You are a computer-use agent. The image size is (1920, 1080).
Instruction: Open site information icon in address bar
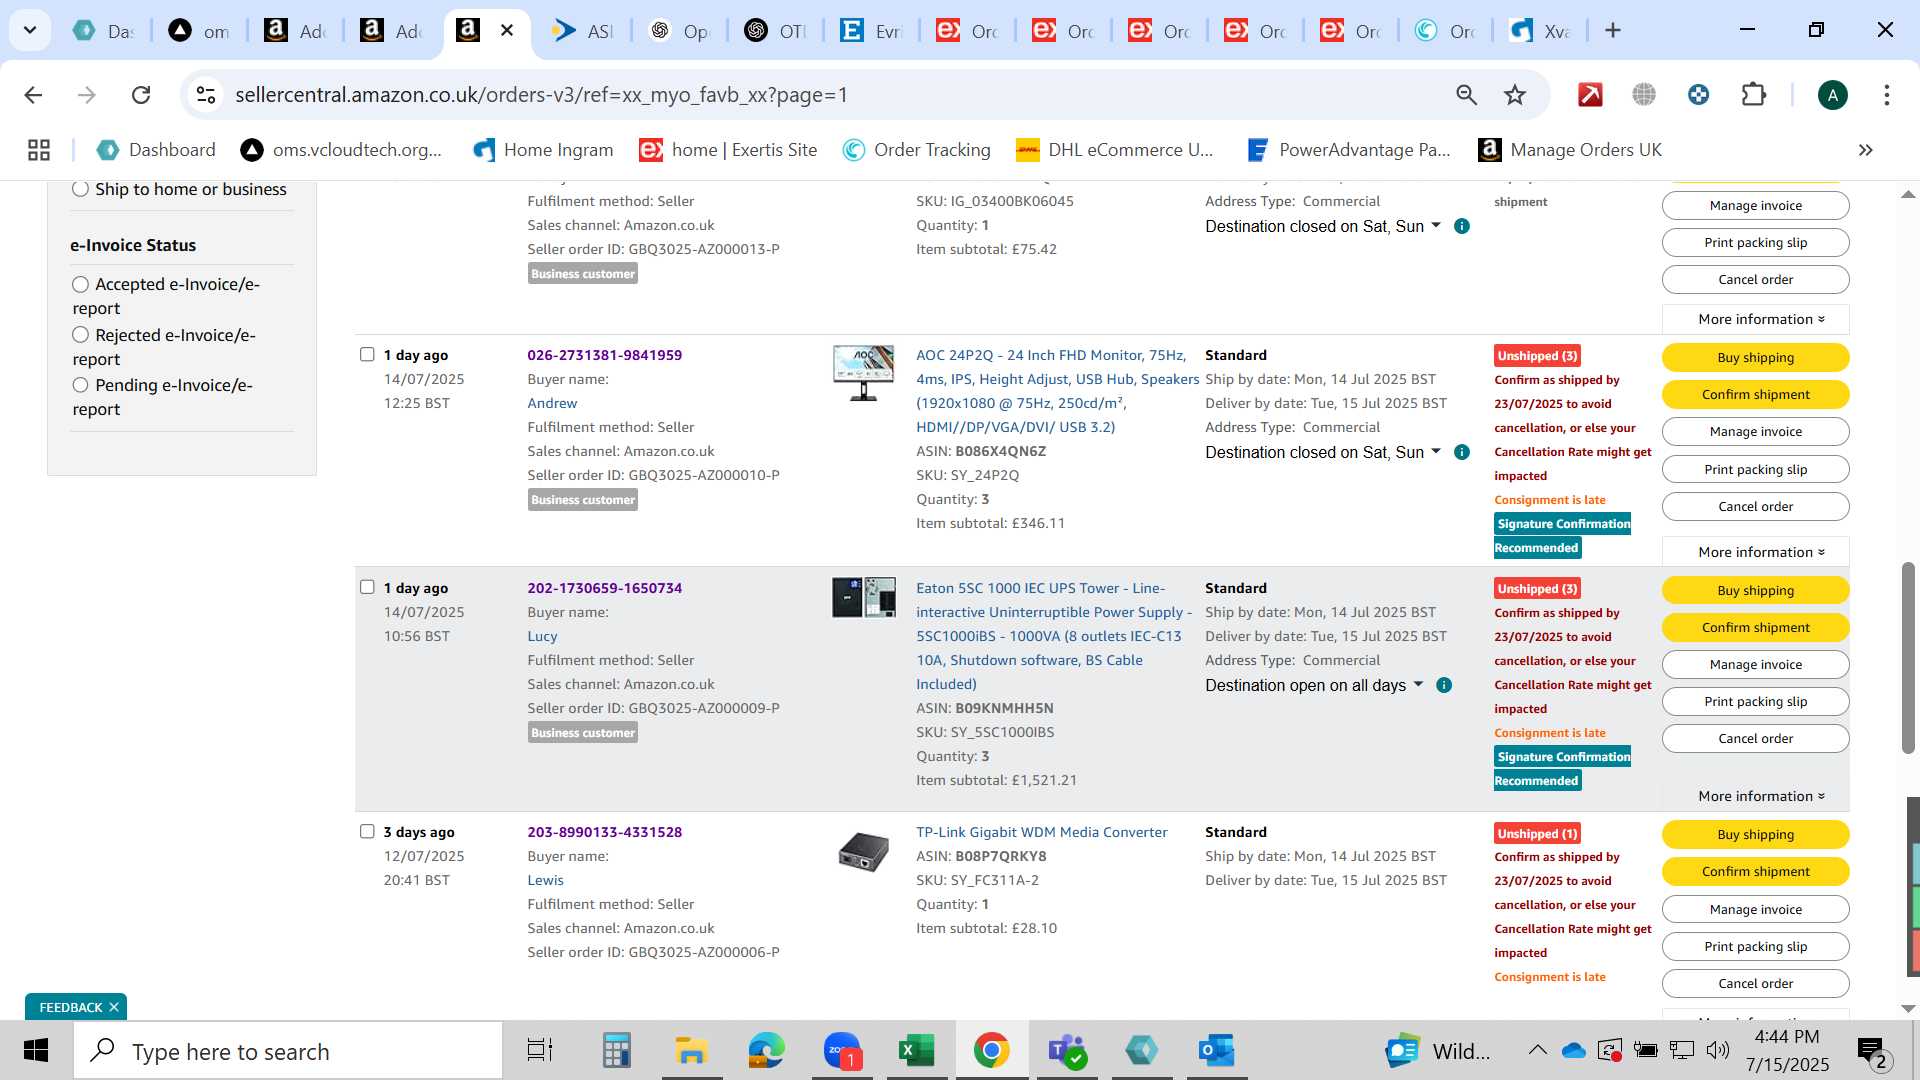pyautogui.click(x=206, y=95)
